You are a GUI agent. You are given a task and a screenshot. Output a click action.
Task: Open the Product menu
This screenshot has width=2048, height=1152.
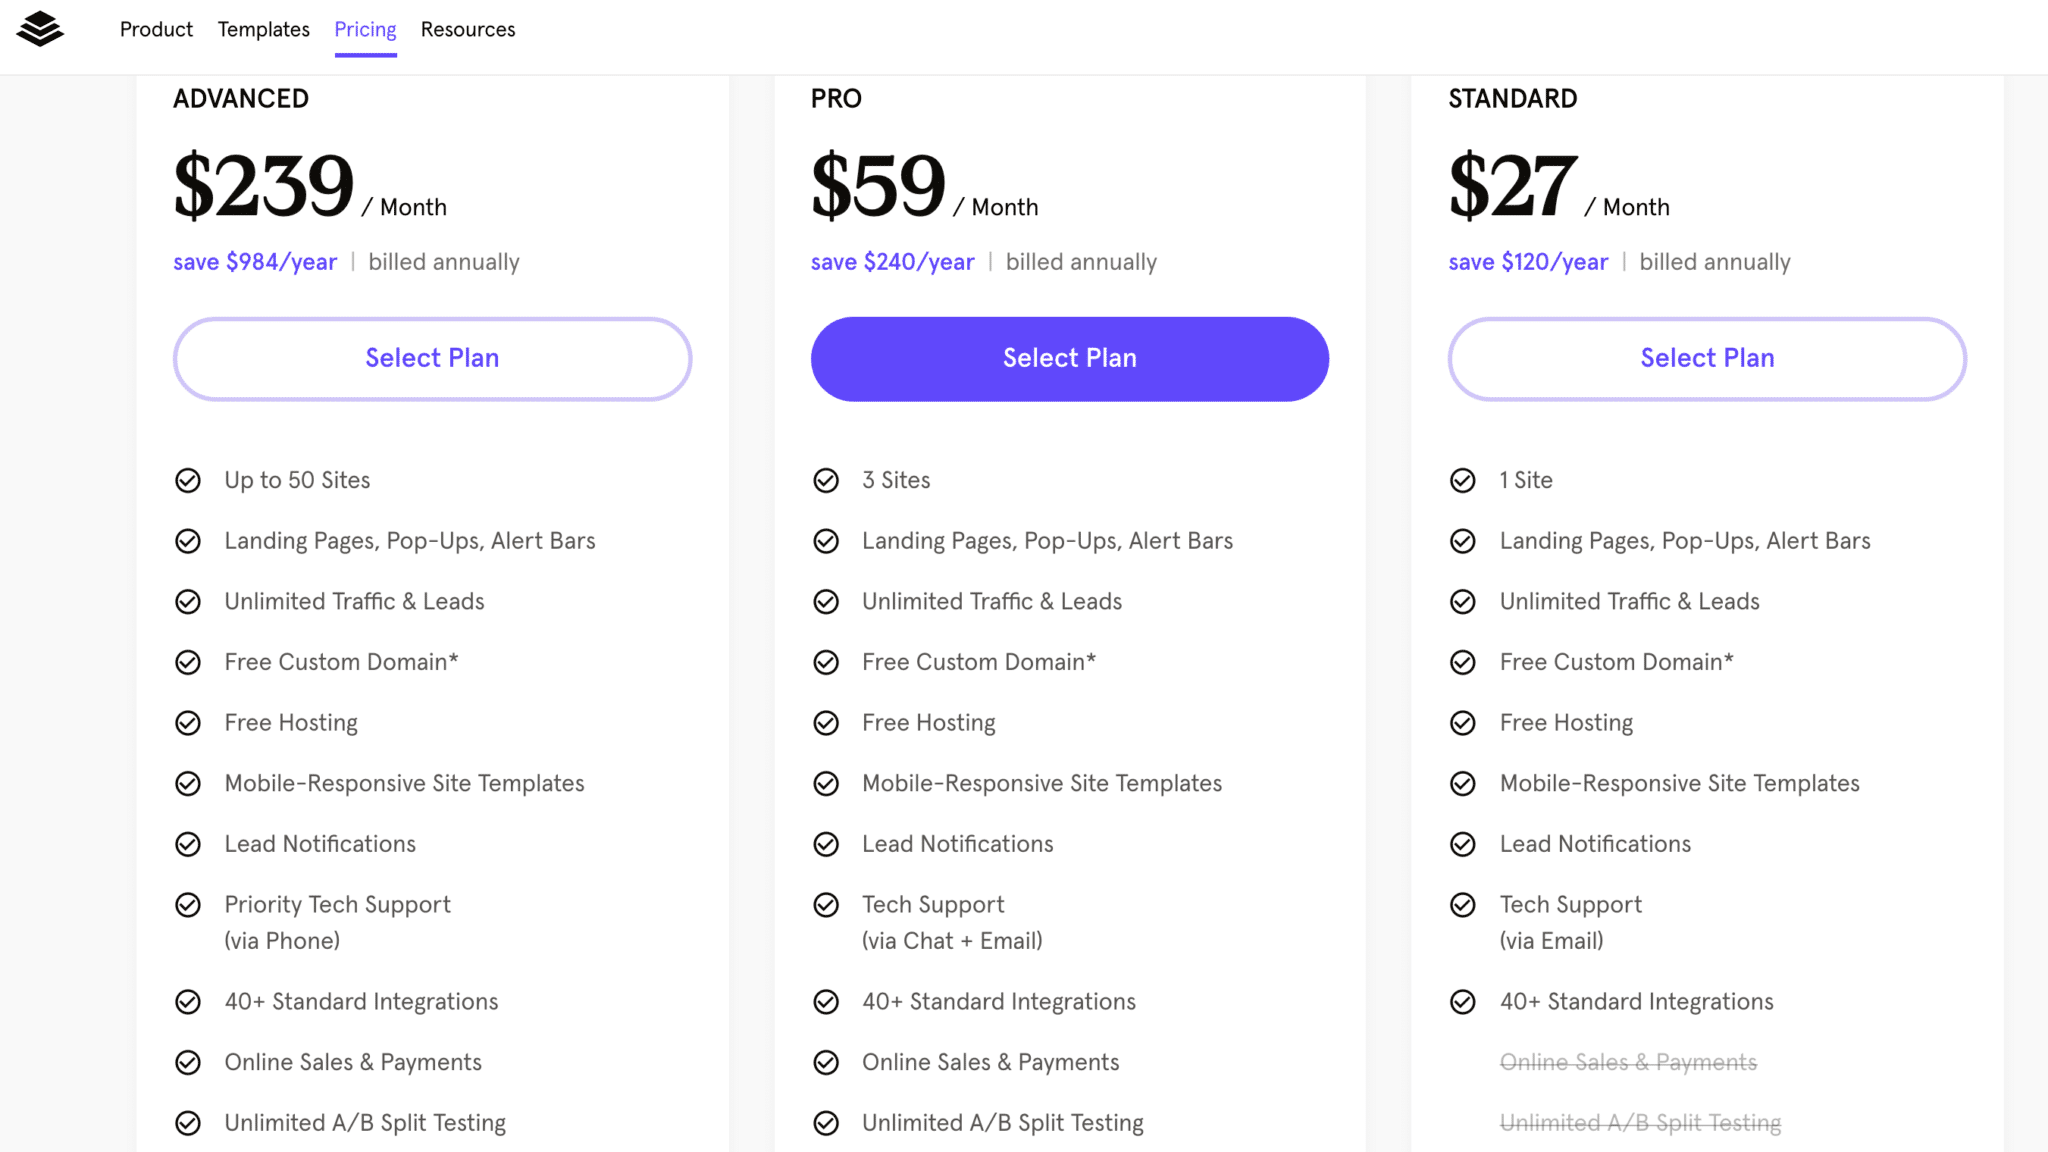pos(156,30)
